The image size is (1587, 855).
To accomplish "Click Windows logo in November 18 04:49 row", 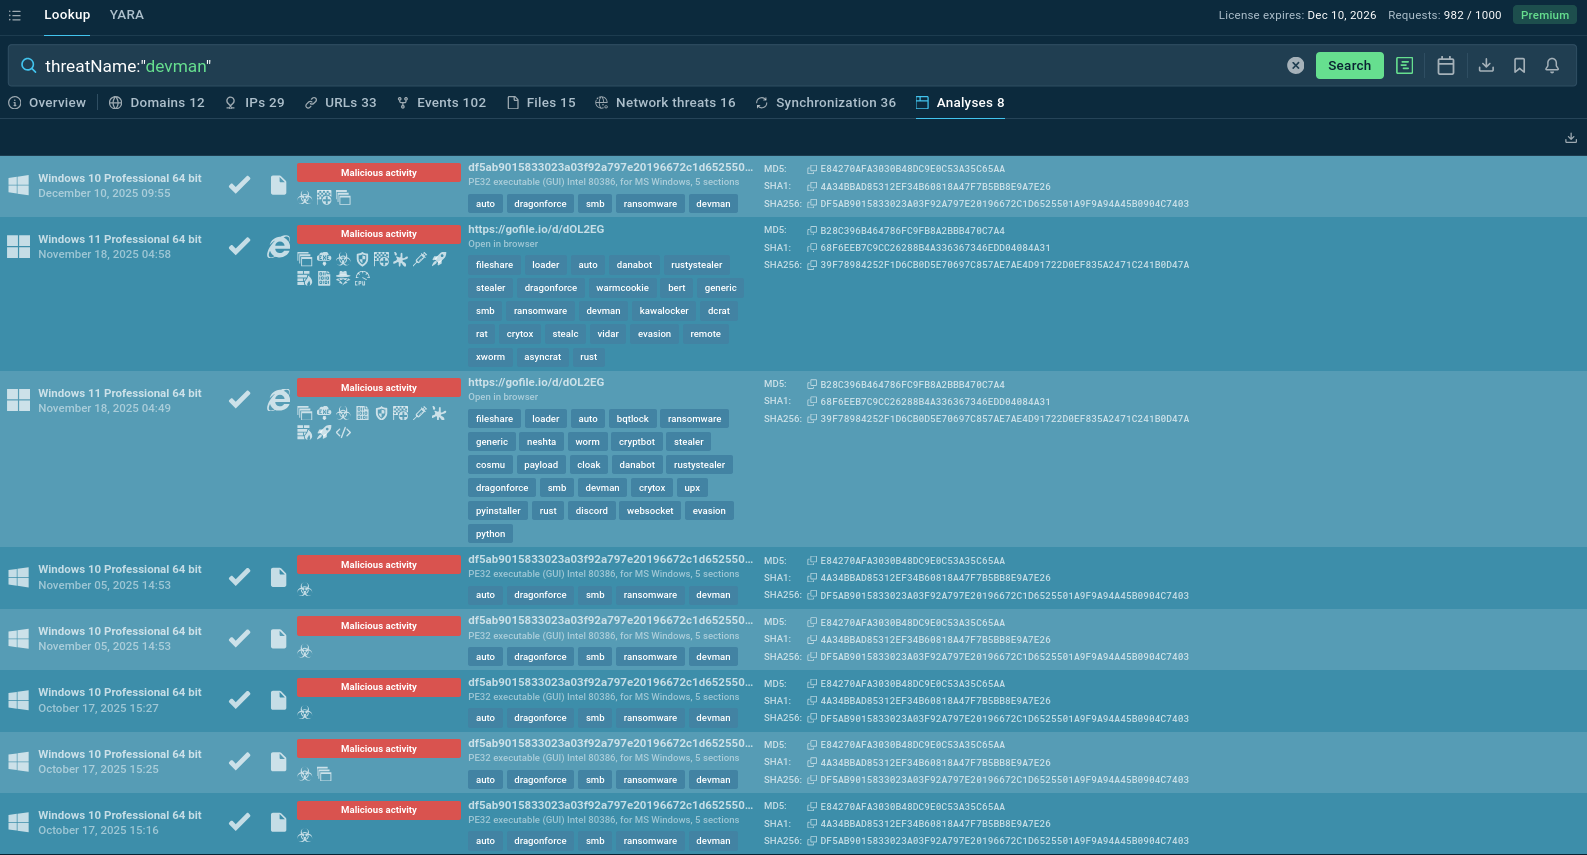I will [x=18, y=400].
